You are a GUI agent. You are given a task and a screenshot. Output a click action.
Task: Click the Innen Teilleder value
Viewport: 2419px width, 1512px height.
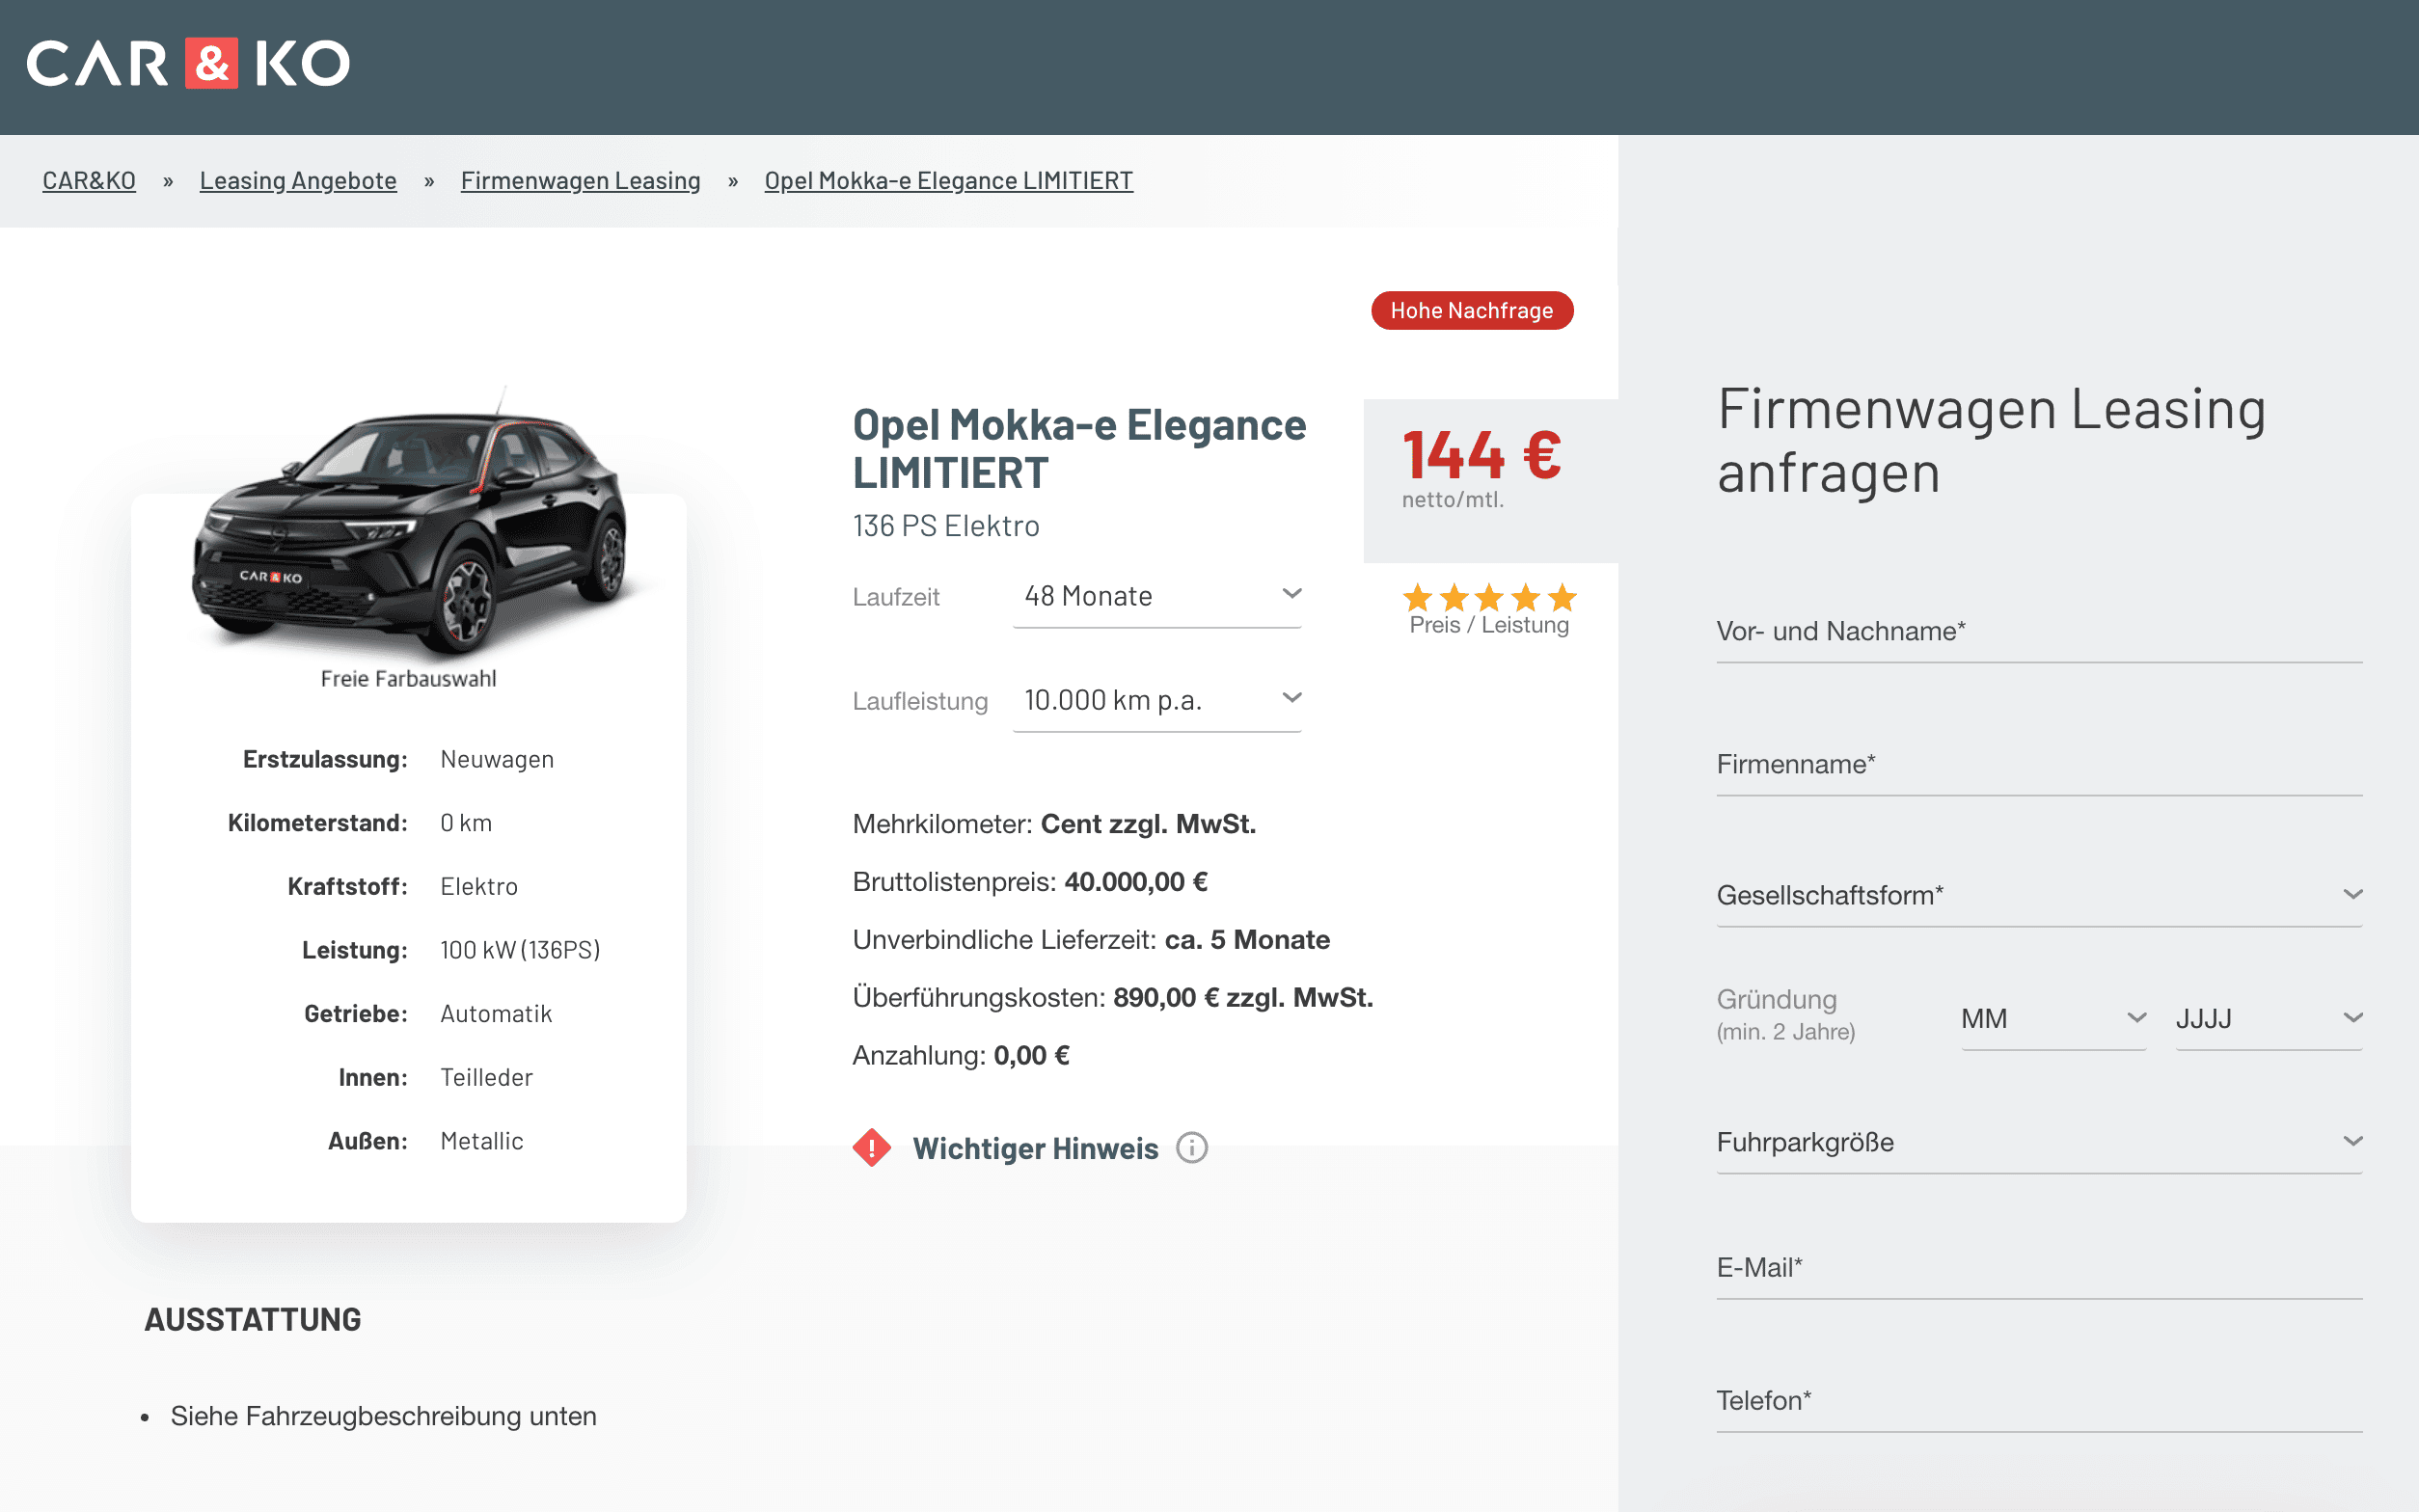tap(486, 1077)
